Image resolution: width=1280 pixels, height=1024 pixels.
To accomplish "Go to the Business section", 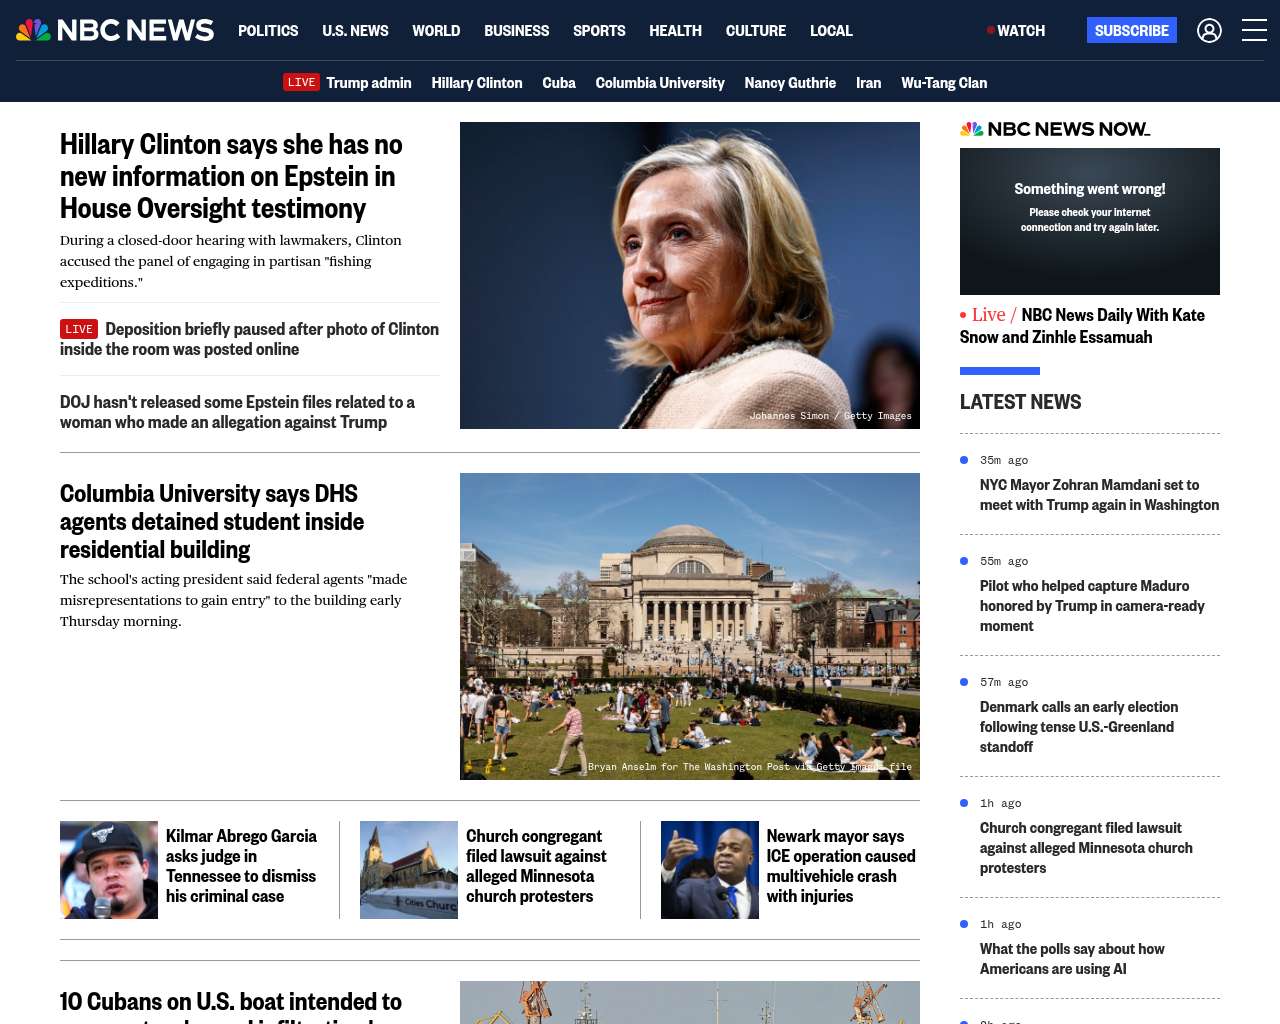I will pyautogui.click(x=516, y=31).
